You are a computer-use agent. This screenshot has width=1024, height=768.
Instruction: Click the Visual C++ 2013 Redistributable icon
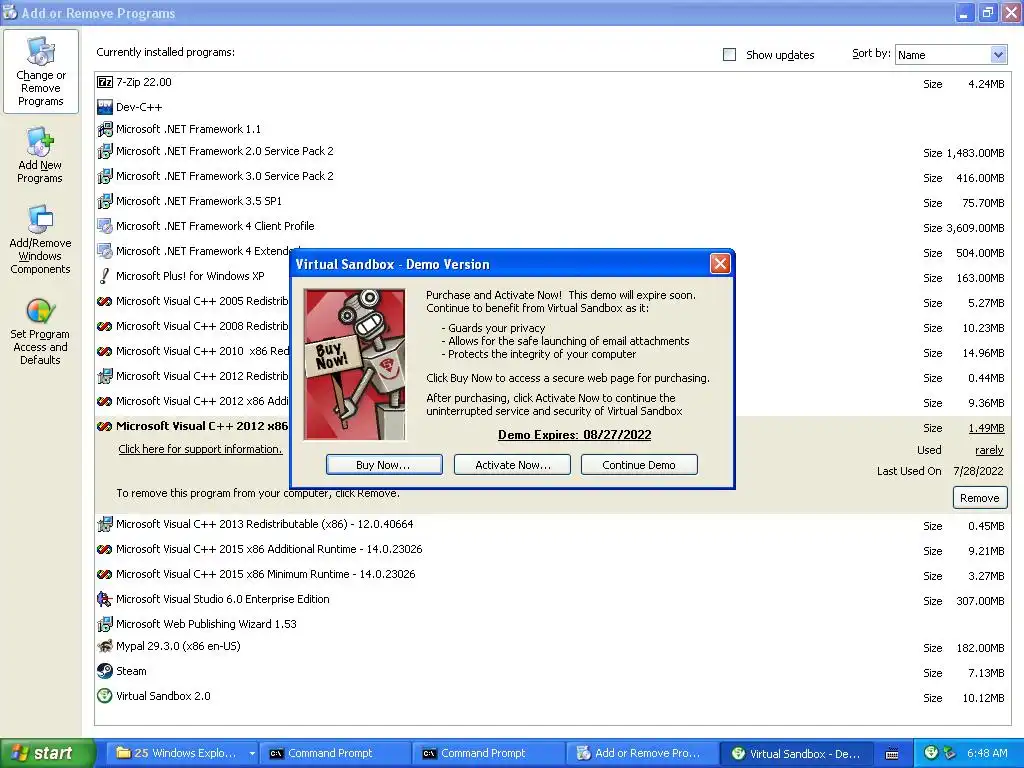[x=104, y=524]
